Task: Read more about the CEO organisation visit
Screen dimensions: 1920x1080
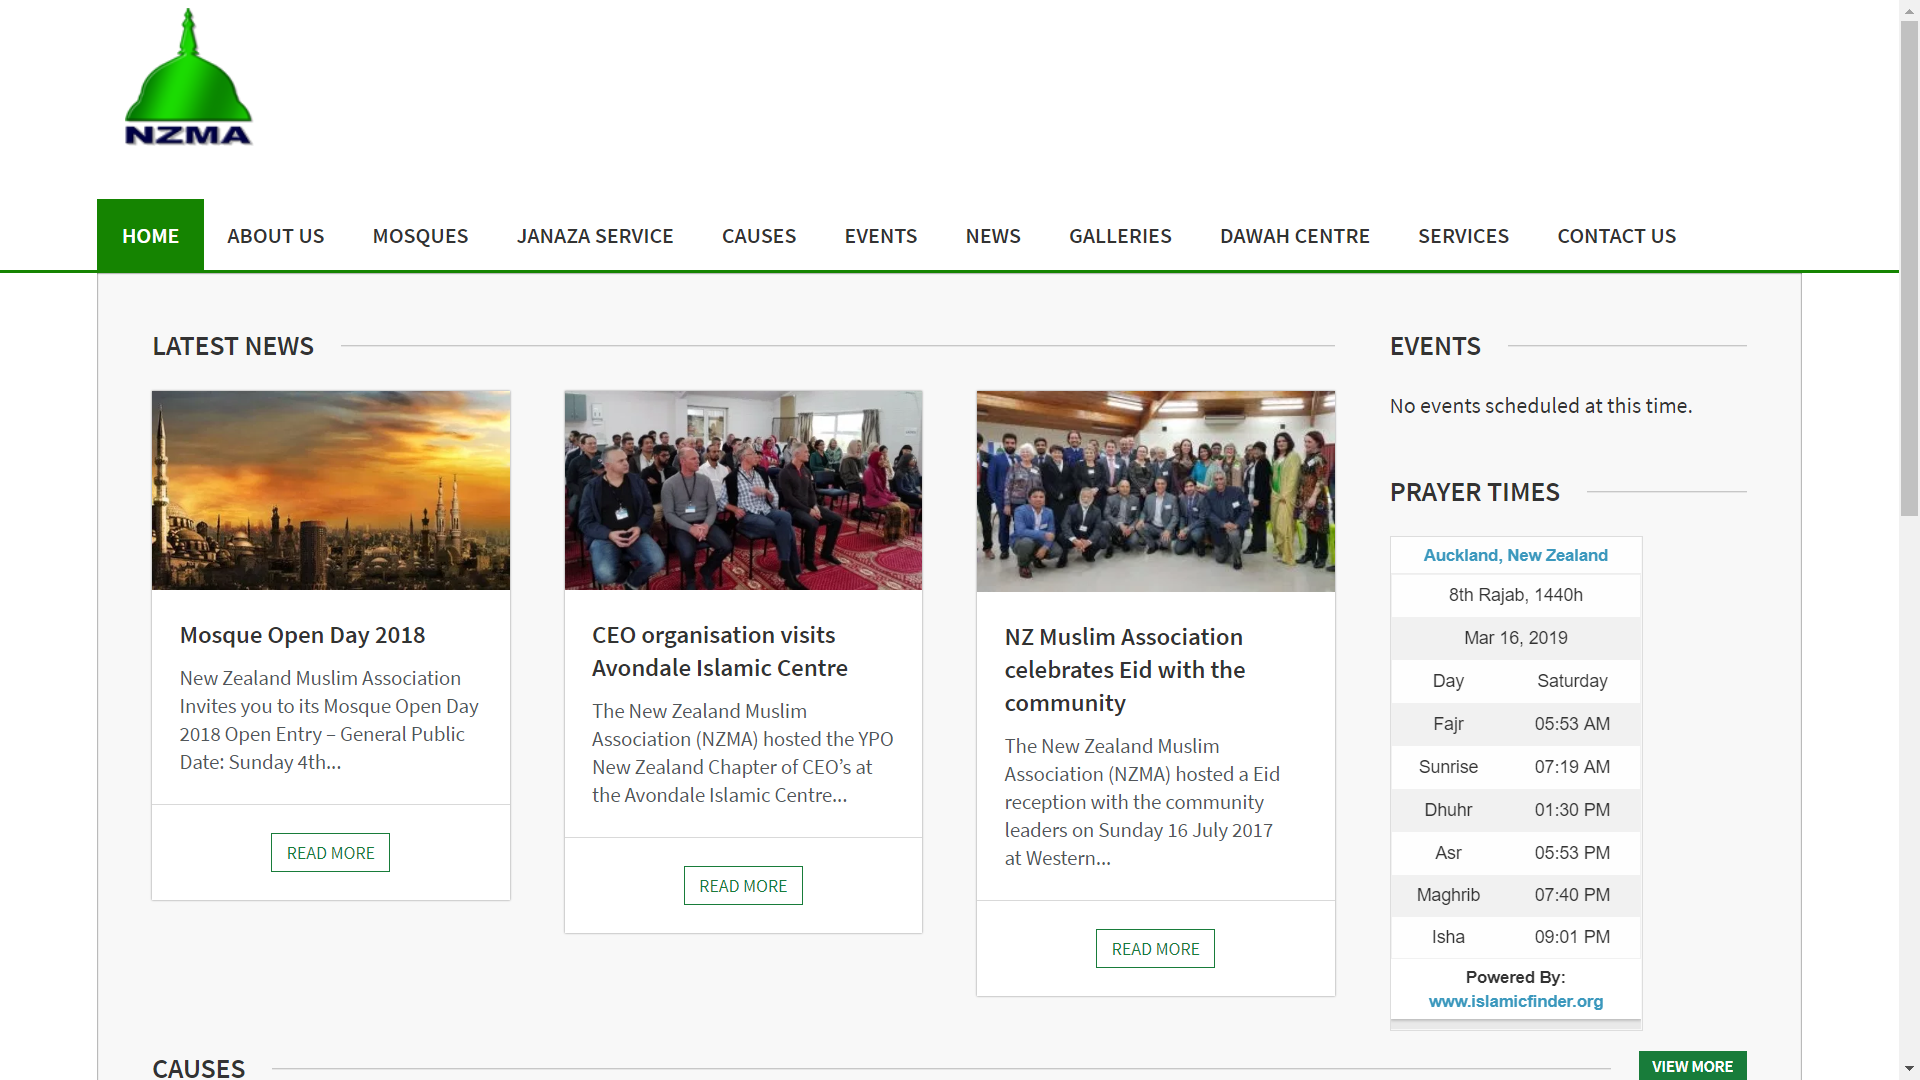Action: 743,886
